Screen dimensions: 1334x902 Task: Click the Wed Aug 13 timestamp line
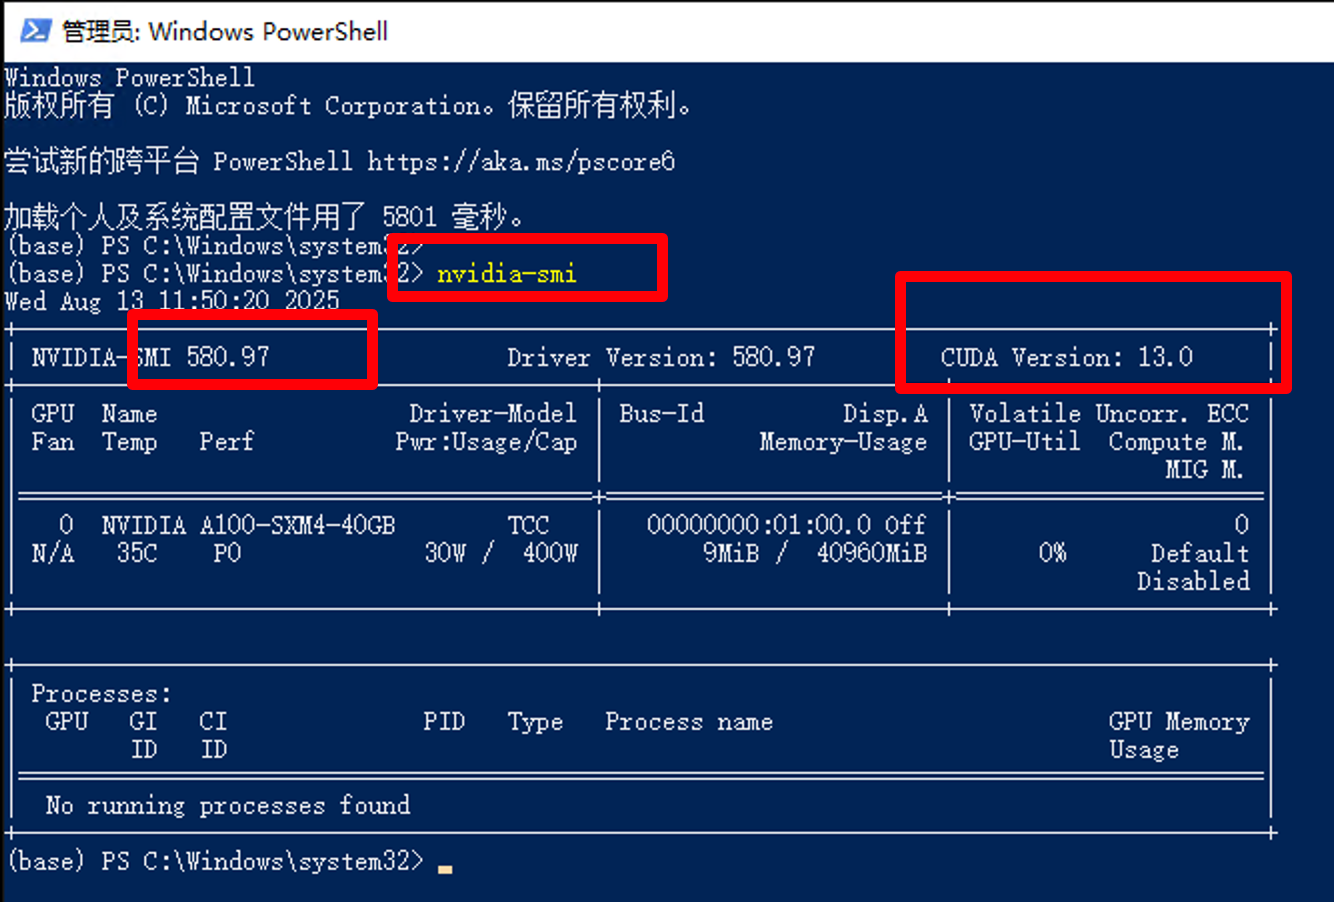tap(172, 301)
